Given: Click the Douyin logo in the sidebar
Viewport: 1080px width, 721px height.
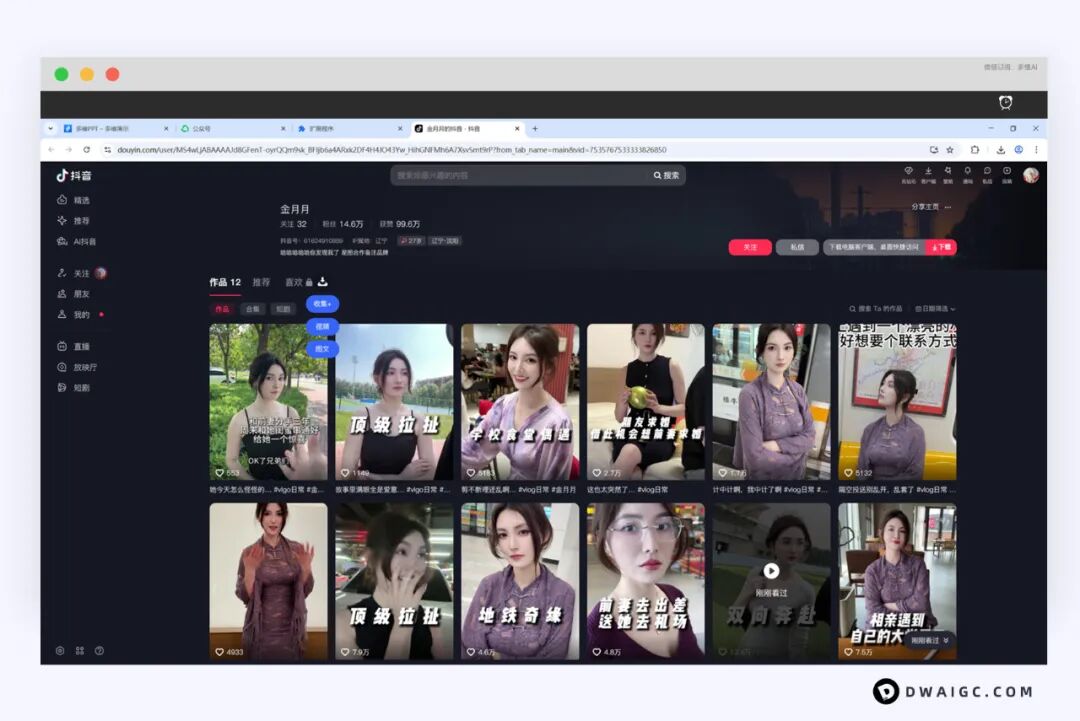Looking at the screenshot, I should tap(74, 175).
